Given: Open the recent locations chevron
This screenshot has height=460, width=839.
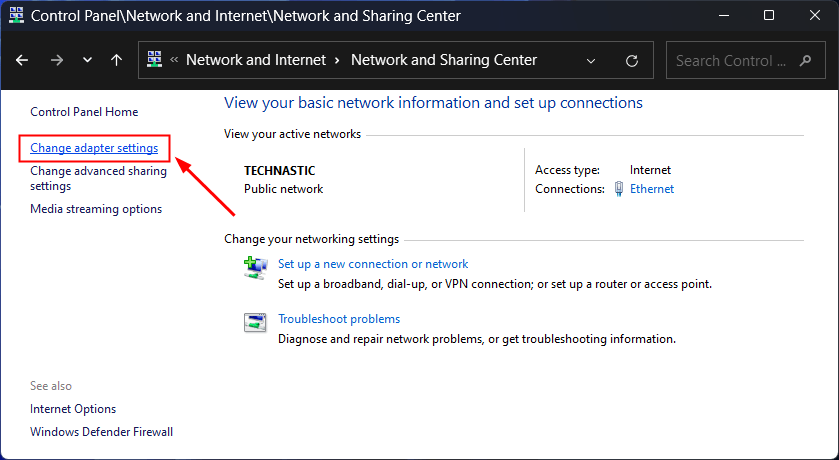Looking at the screenshot, I should click(x=87, y=60).
